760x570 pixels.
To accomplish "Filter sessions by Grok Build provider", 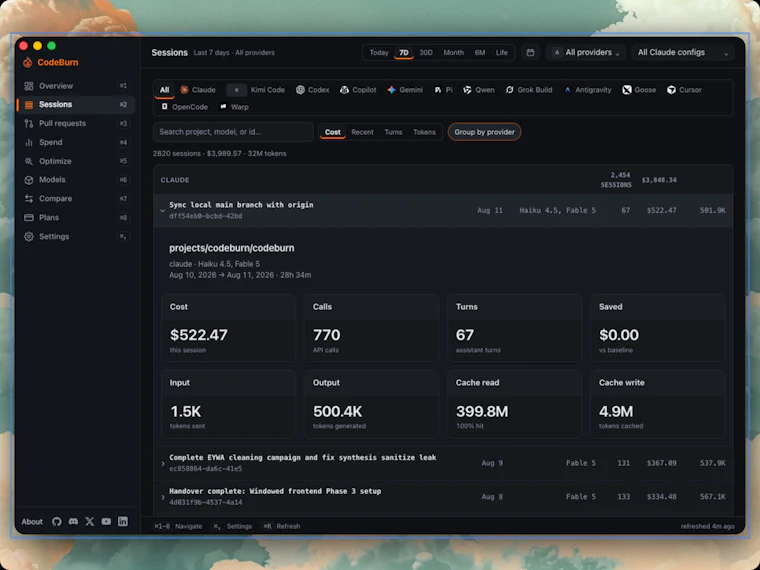I will pyautogui.click(x=529, y=90).
